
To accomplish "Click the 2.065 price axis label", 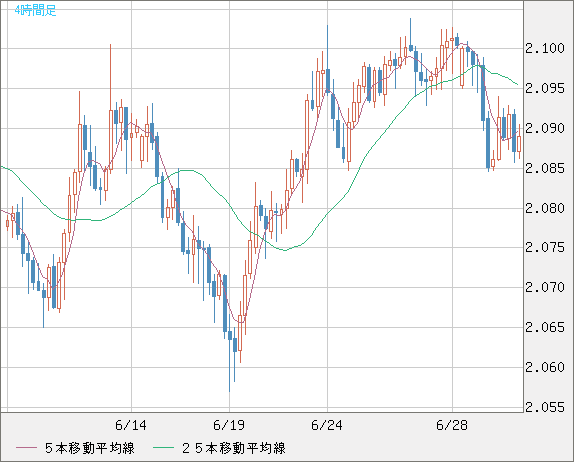I will coord(545,327).
